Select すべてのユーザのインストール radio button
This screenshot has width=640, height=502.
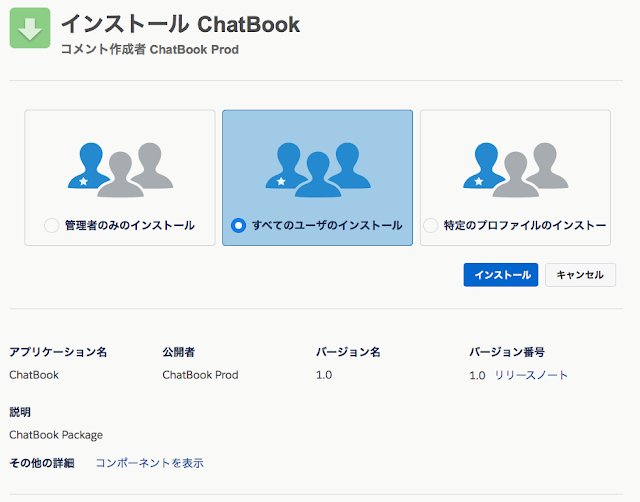click(238, 225)
